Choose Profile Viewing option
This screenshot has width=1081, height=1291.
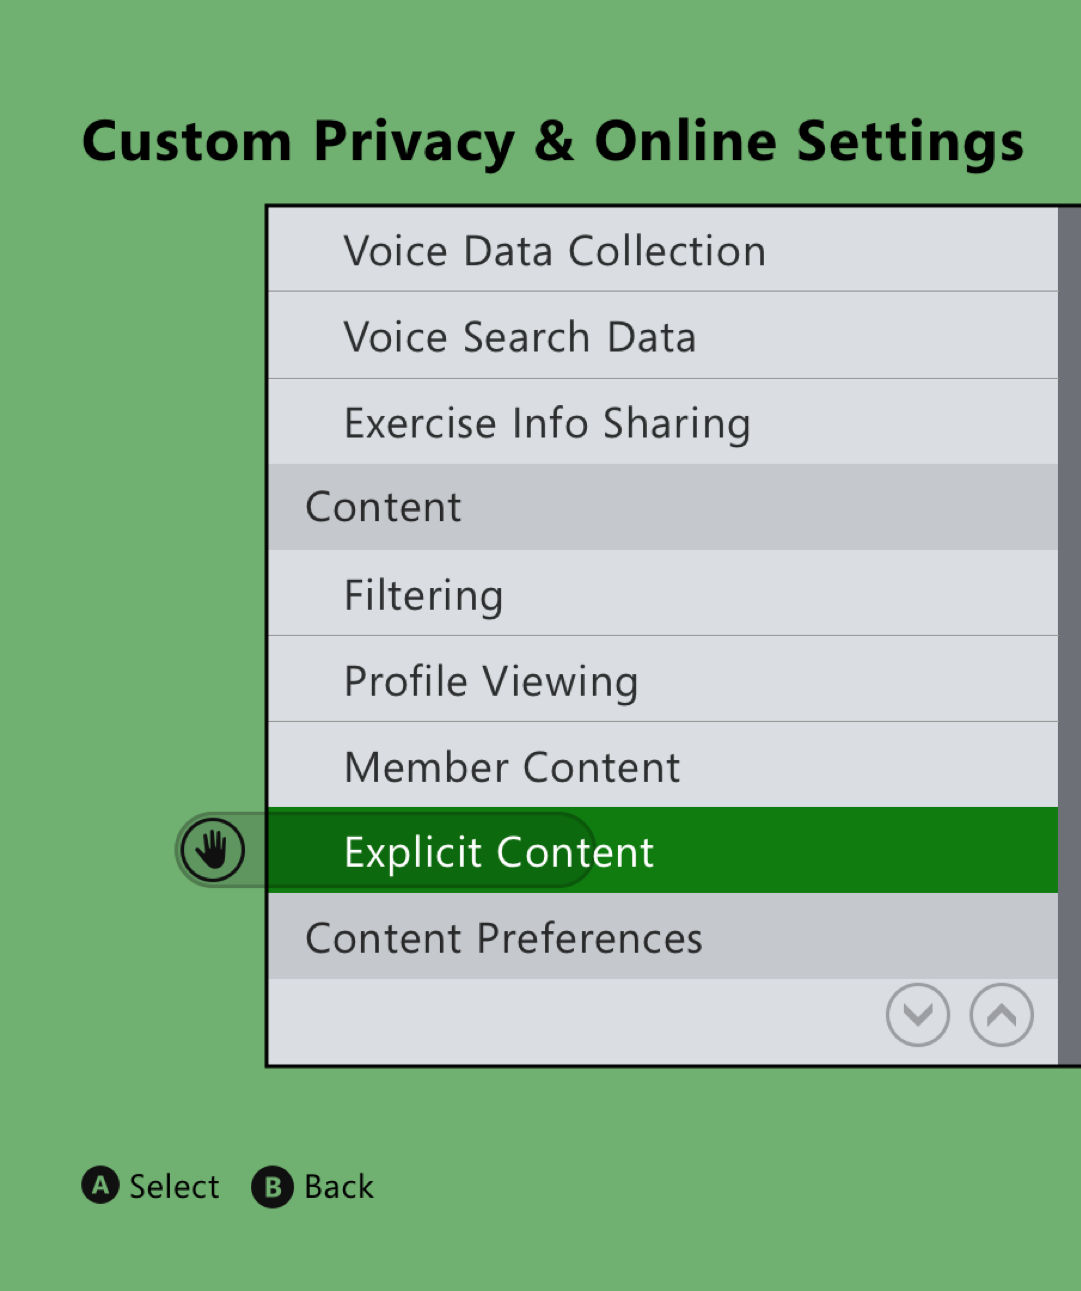pyautogui.click(x=491, y=681)
